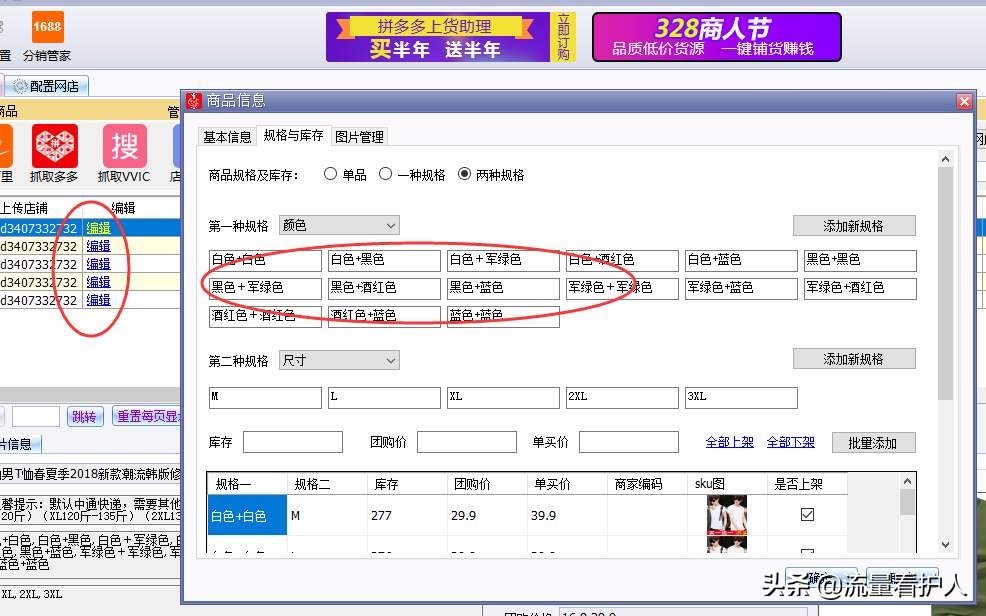Switch to the 基本信息 basic info tab
The height and width of the screenshot is (616, 986).
pyautogui.click(x=226, y=136)
